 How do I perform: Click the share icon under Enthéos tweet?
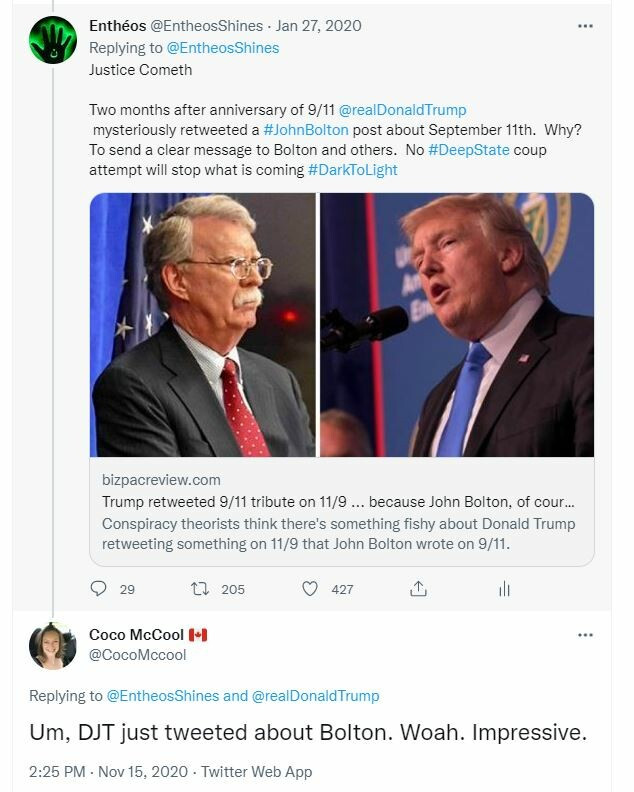tap(420, 589)
